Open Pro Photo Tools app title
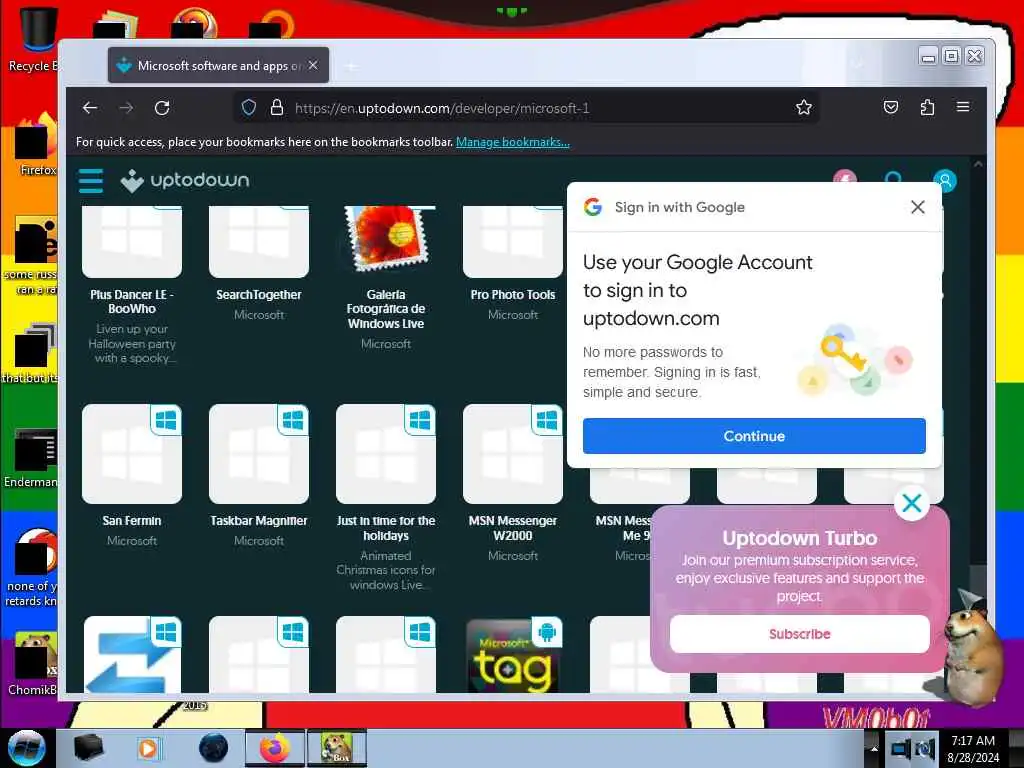Viewport: 1024px width, 768px height. (x=513, y=295)
